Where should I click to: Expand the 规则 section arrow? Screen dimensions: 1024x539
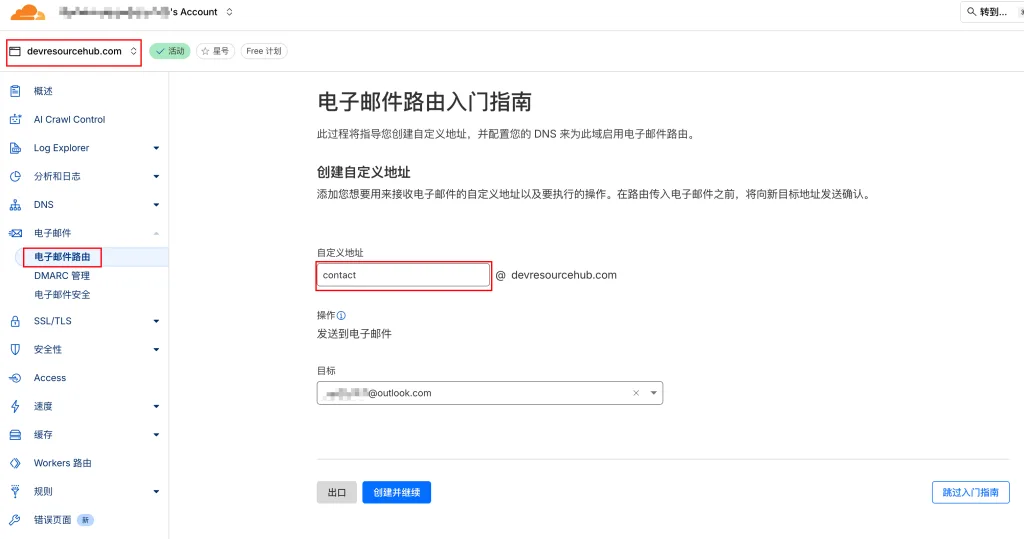pos(156,492)
